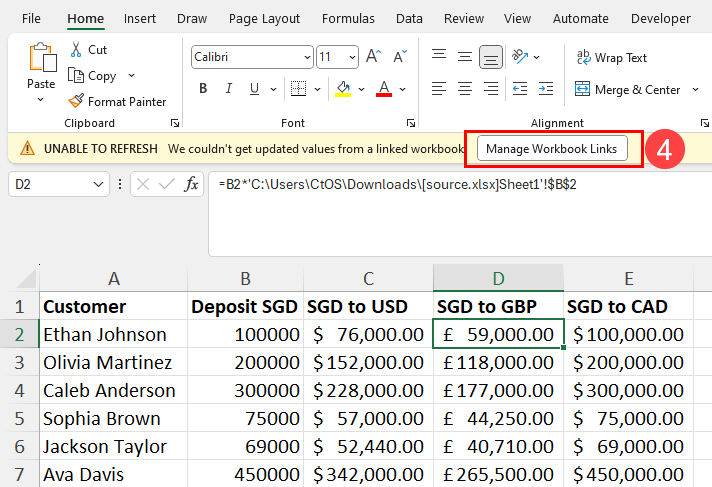Activate the Format Painter brush
Screen dimensions: 712x487
[76, 101]
